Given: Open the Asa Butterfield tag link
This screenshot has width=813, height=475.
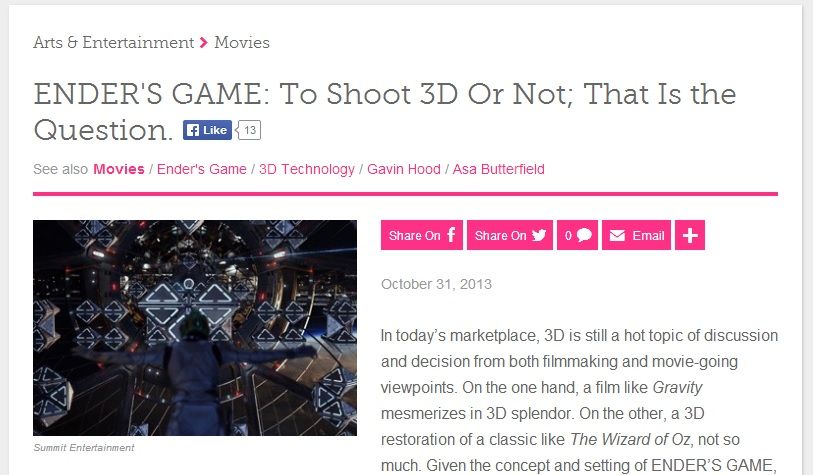Looking at the screenshot, I should click(498, 169).
